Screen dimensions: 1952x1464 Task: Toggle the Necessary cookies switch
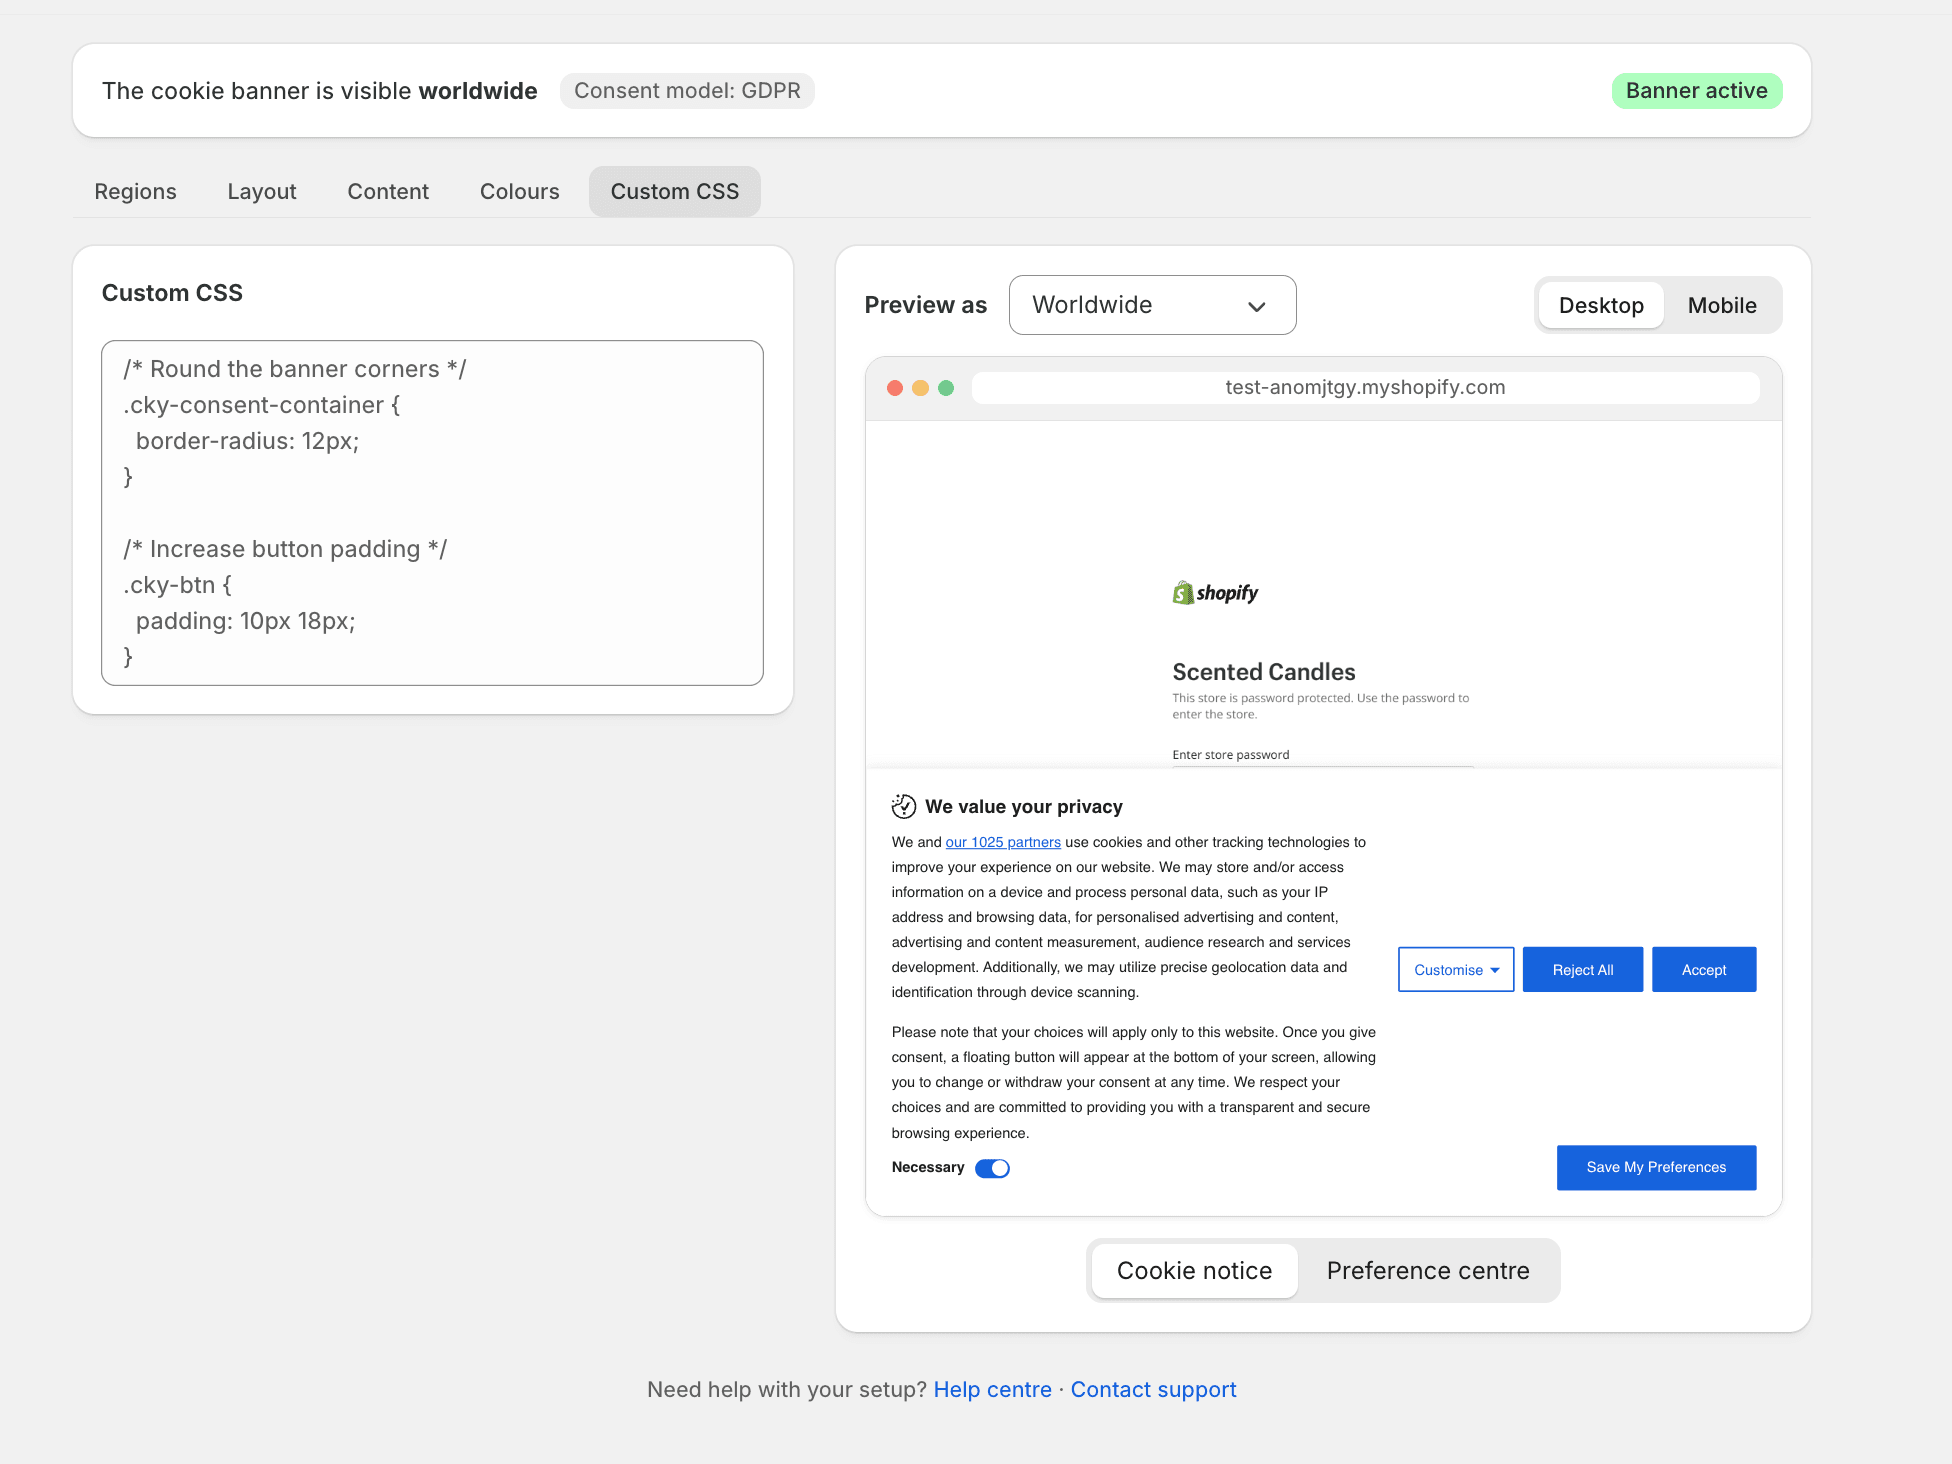tap(992, 1168)
